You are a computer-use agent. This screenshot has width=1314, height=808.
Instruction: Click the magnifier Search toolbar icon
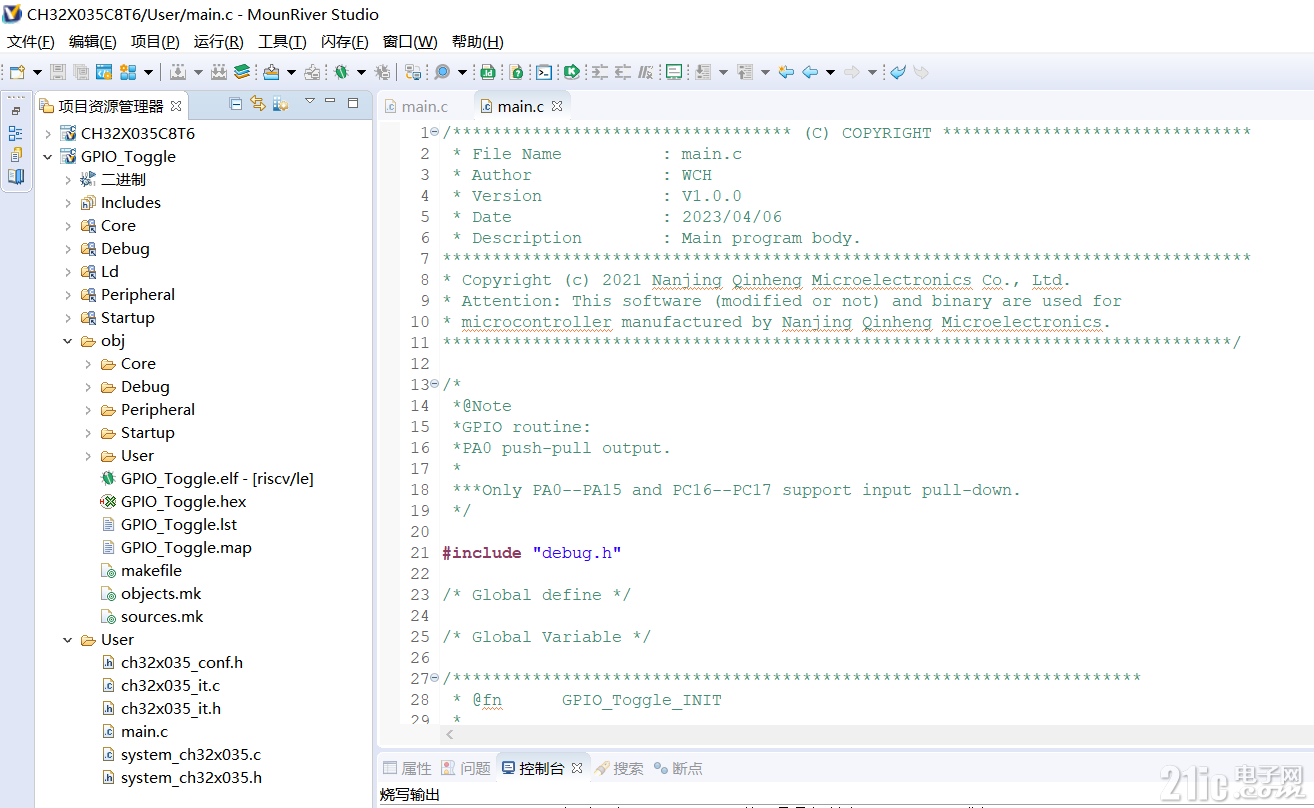(x=442, y=72)
